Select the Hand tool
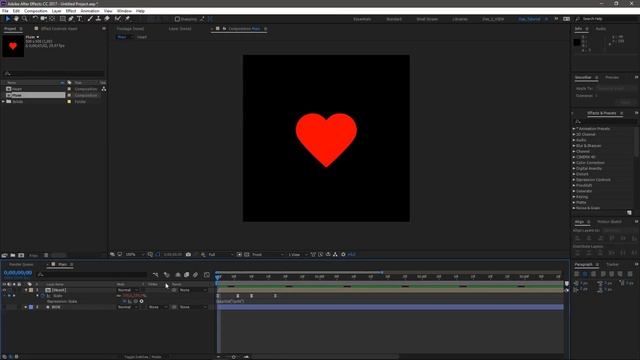 tap(16, 19)
